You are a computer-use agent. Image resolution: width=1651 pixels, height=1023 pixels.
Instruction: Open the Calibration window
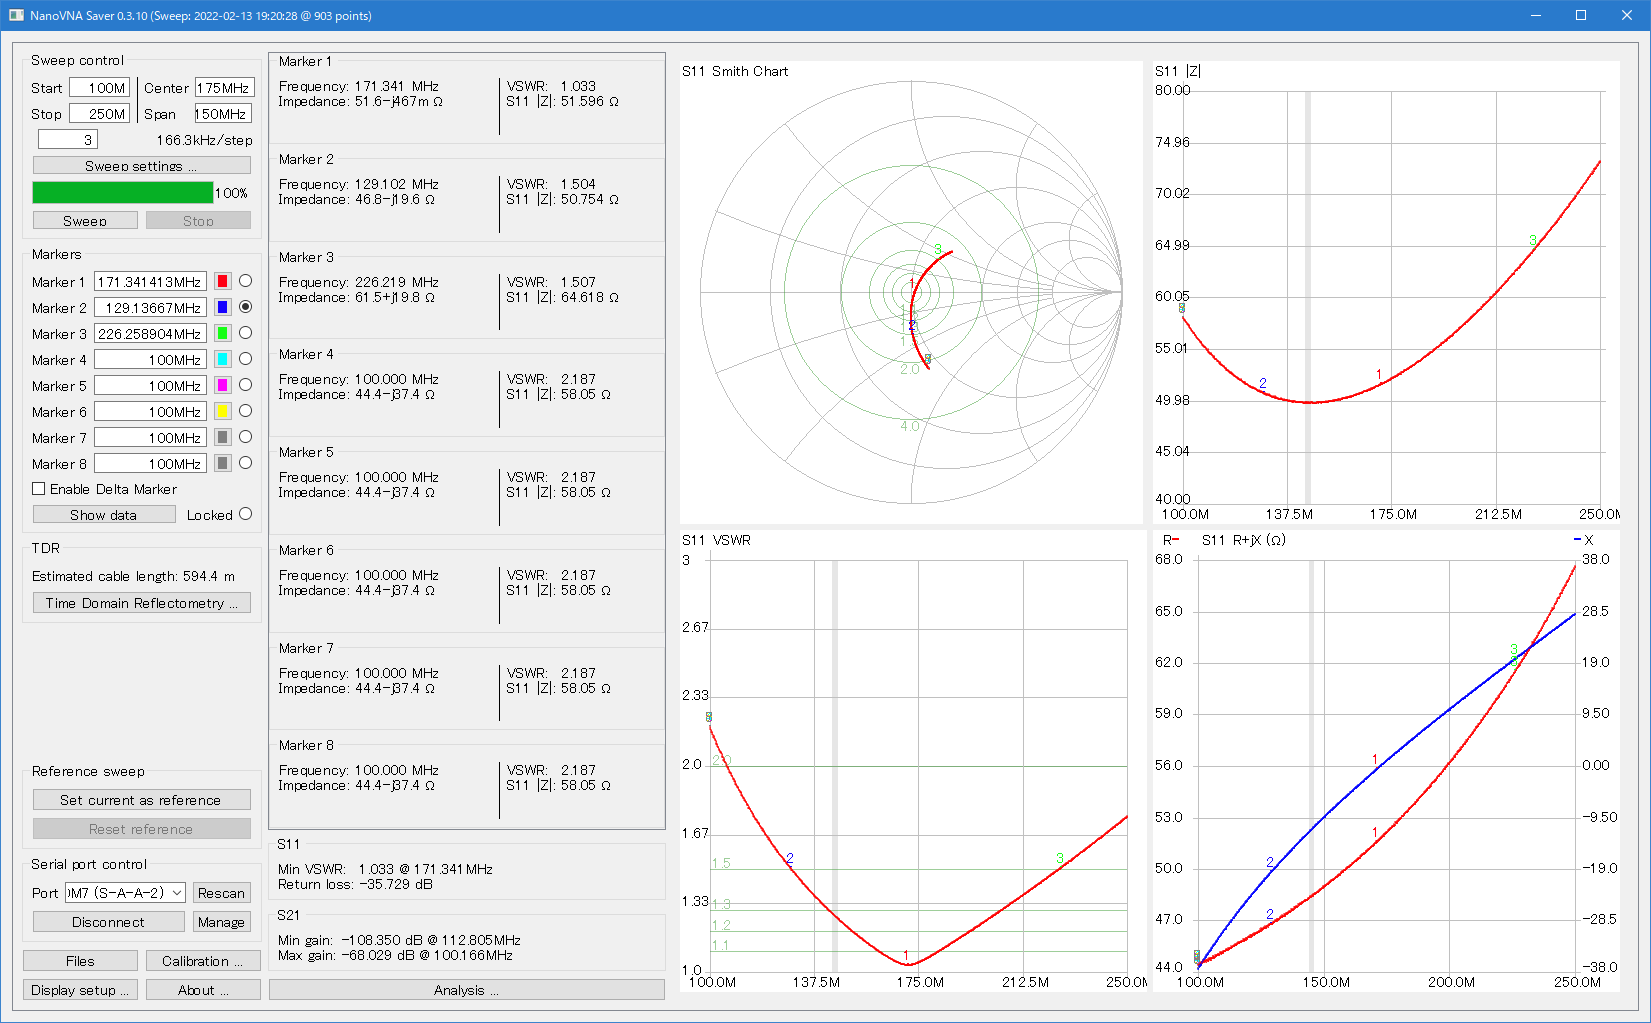pos(203,961)
